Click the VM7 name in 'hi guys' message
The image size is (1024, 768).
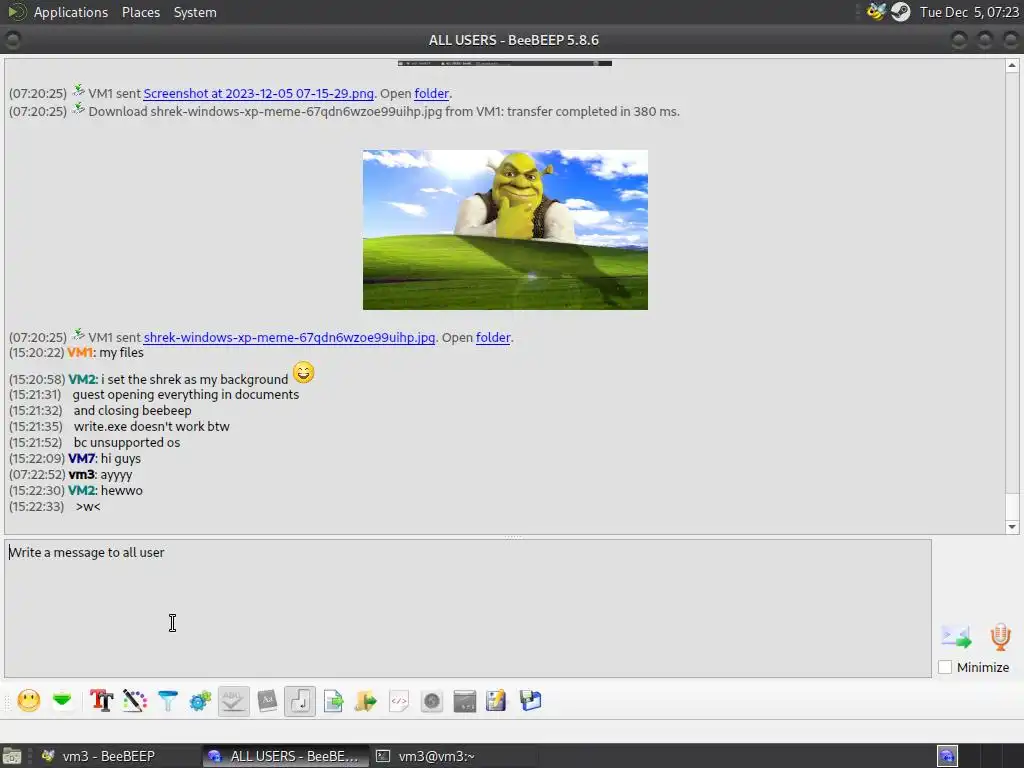point(82,458)
